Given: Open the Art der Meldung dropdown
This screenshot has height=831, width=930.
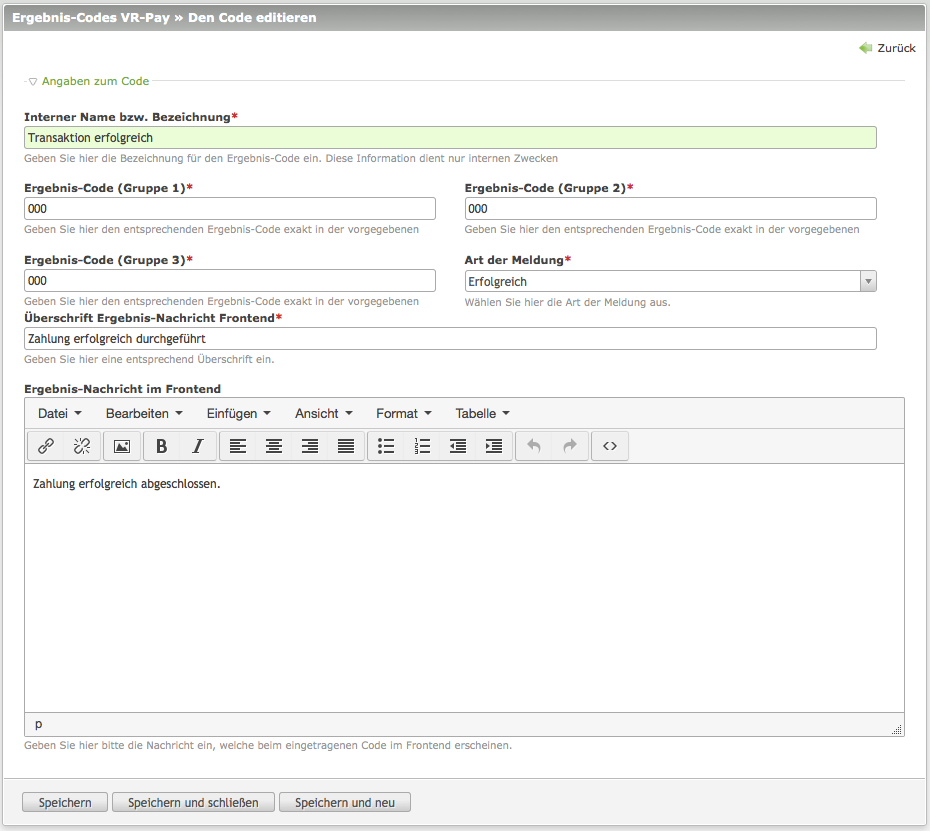Looking at the screenshot, I should click(x=670, y=282).
